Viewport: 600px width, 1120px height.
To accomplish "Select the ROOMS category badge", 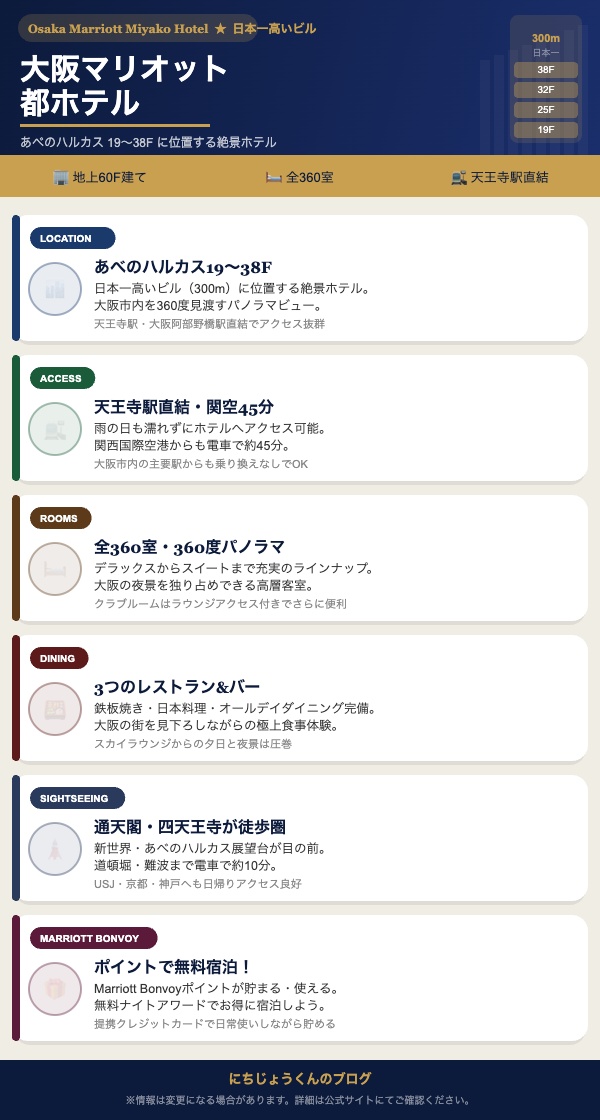I will 60,518.
